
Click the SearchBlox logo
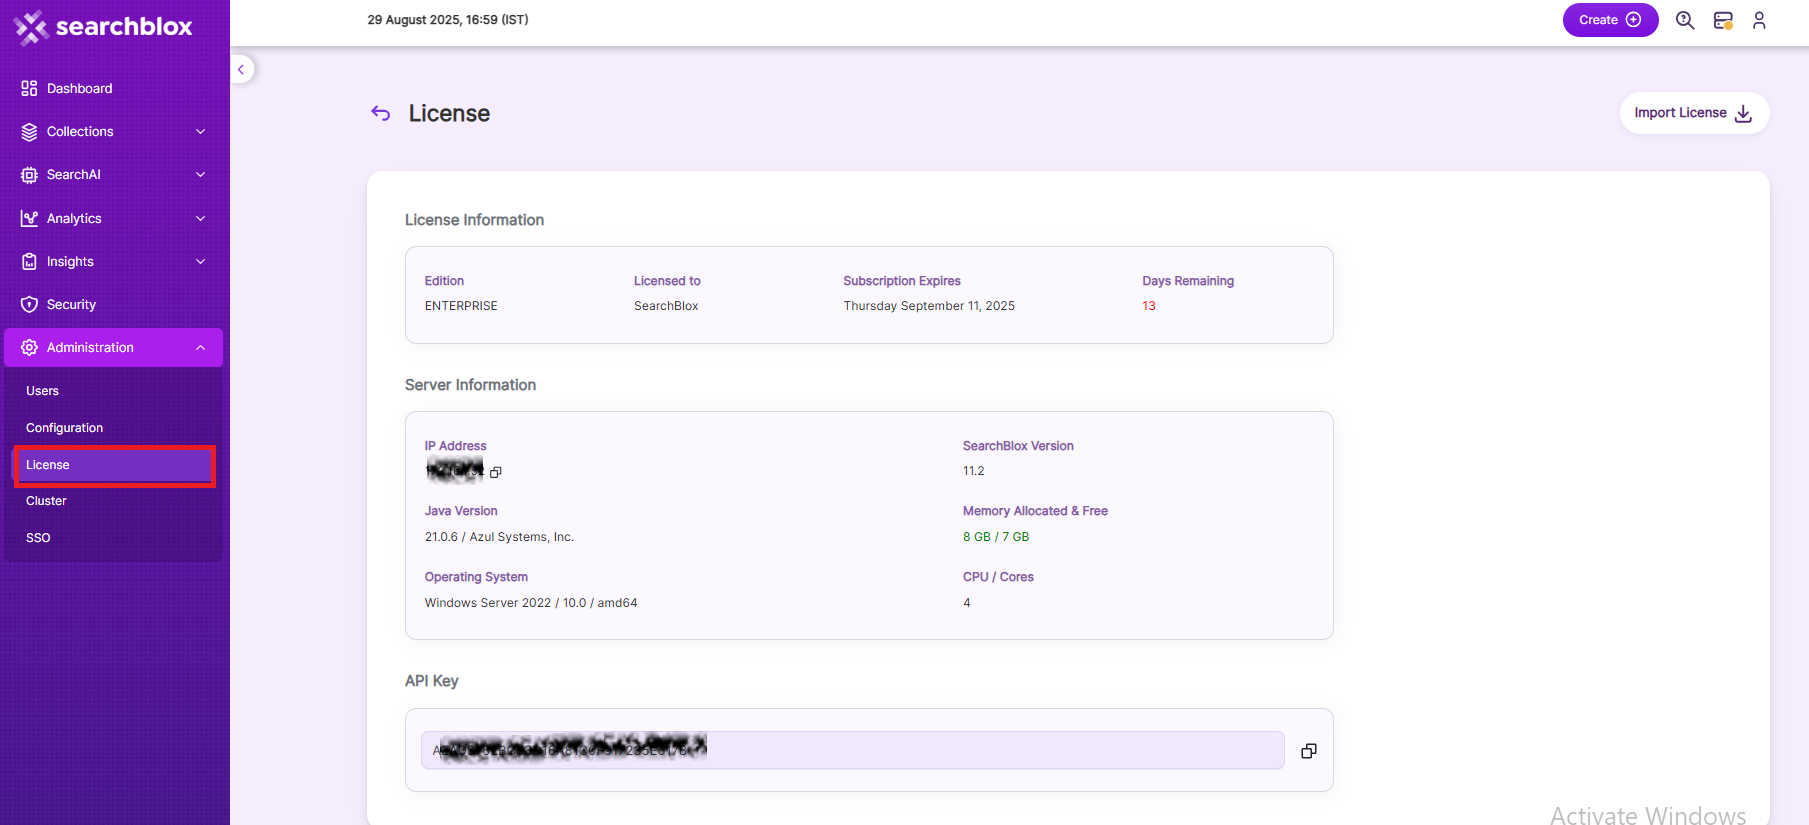[x=103, y=27]
